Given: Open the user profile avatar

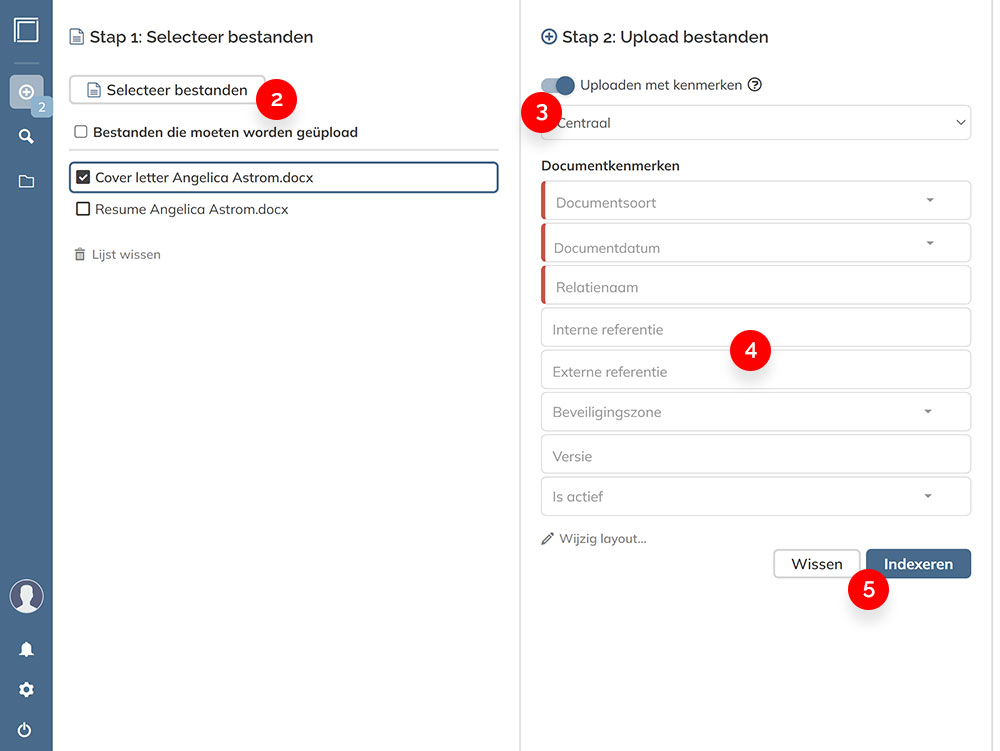Looking at the screenshot, I should point(26,596).
